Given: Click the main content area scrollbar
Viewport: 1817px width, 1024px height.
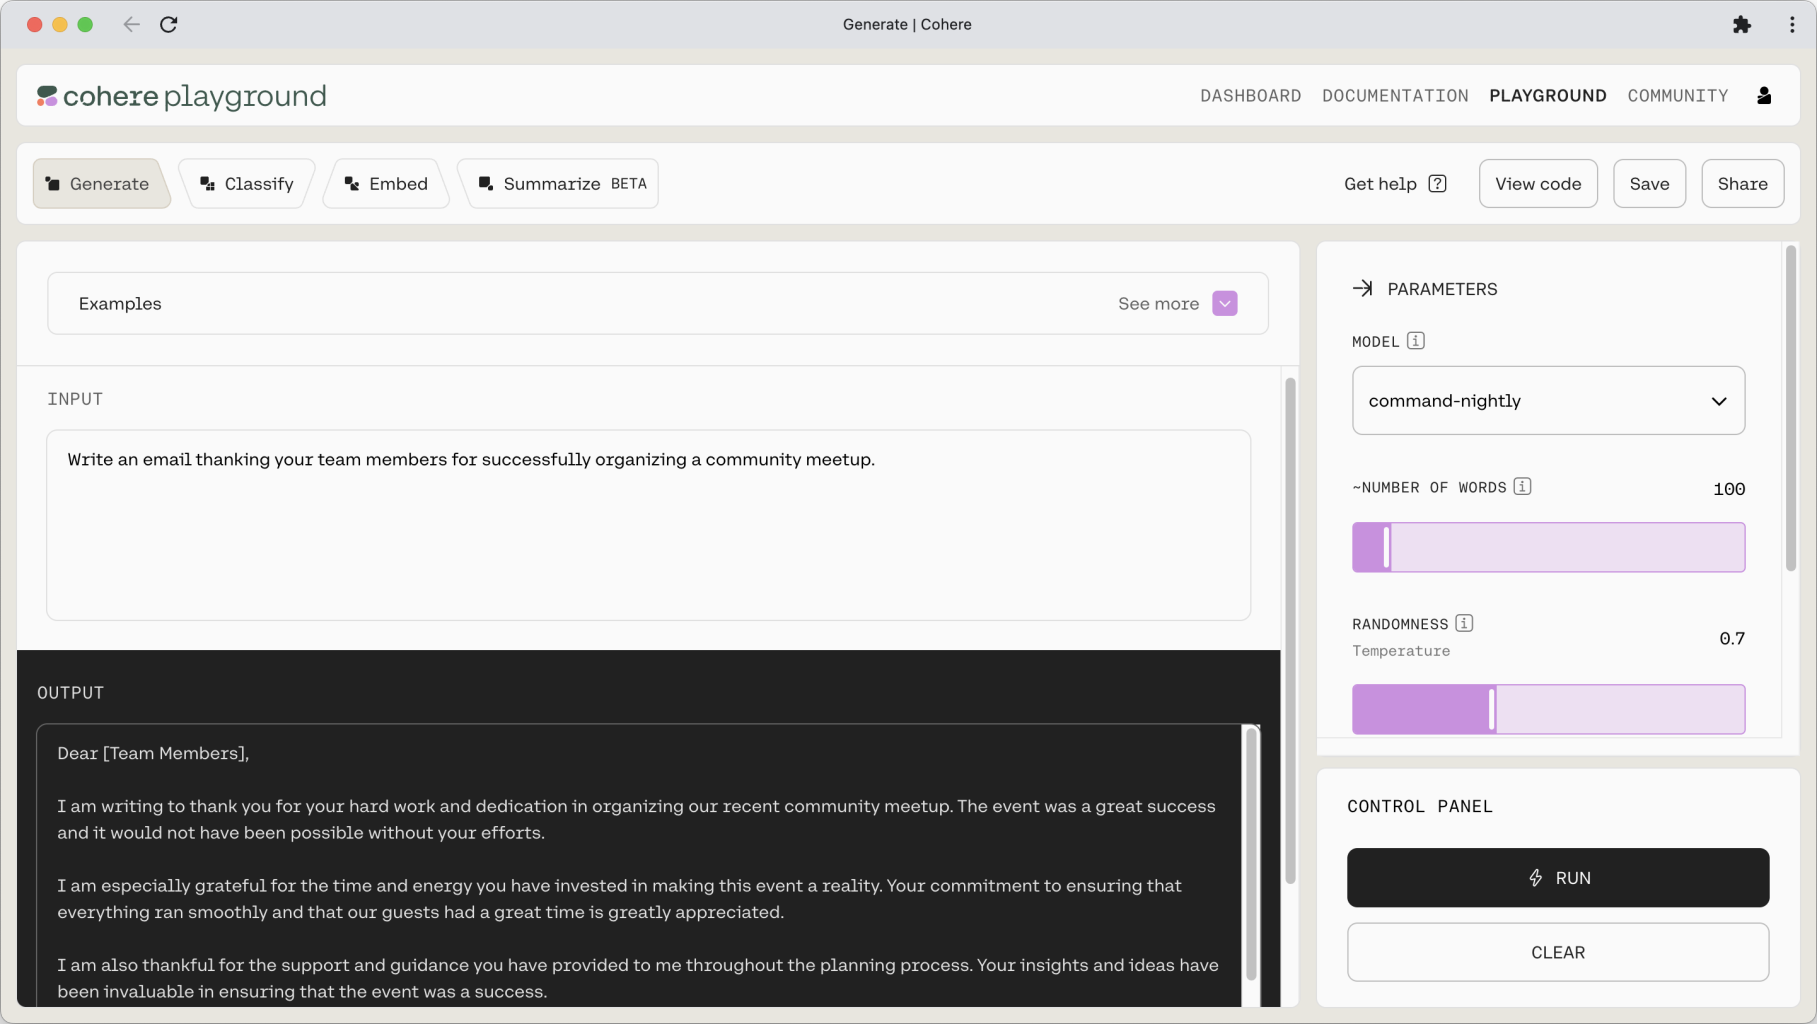Looking at the screenshot, I should [1290, 631].
